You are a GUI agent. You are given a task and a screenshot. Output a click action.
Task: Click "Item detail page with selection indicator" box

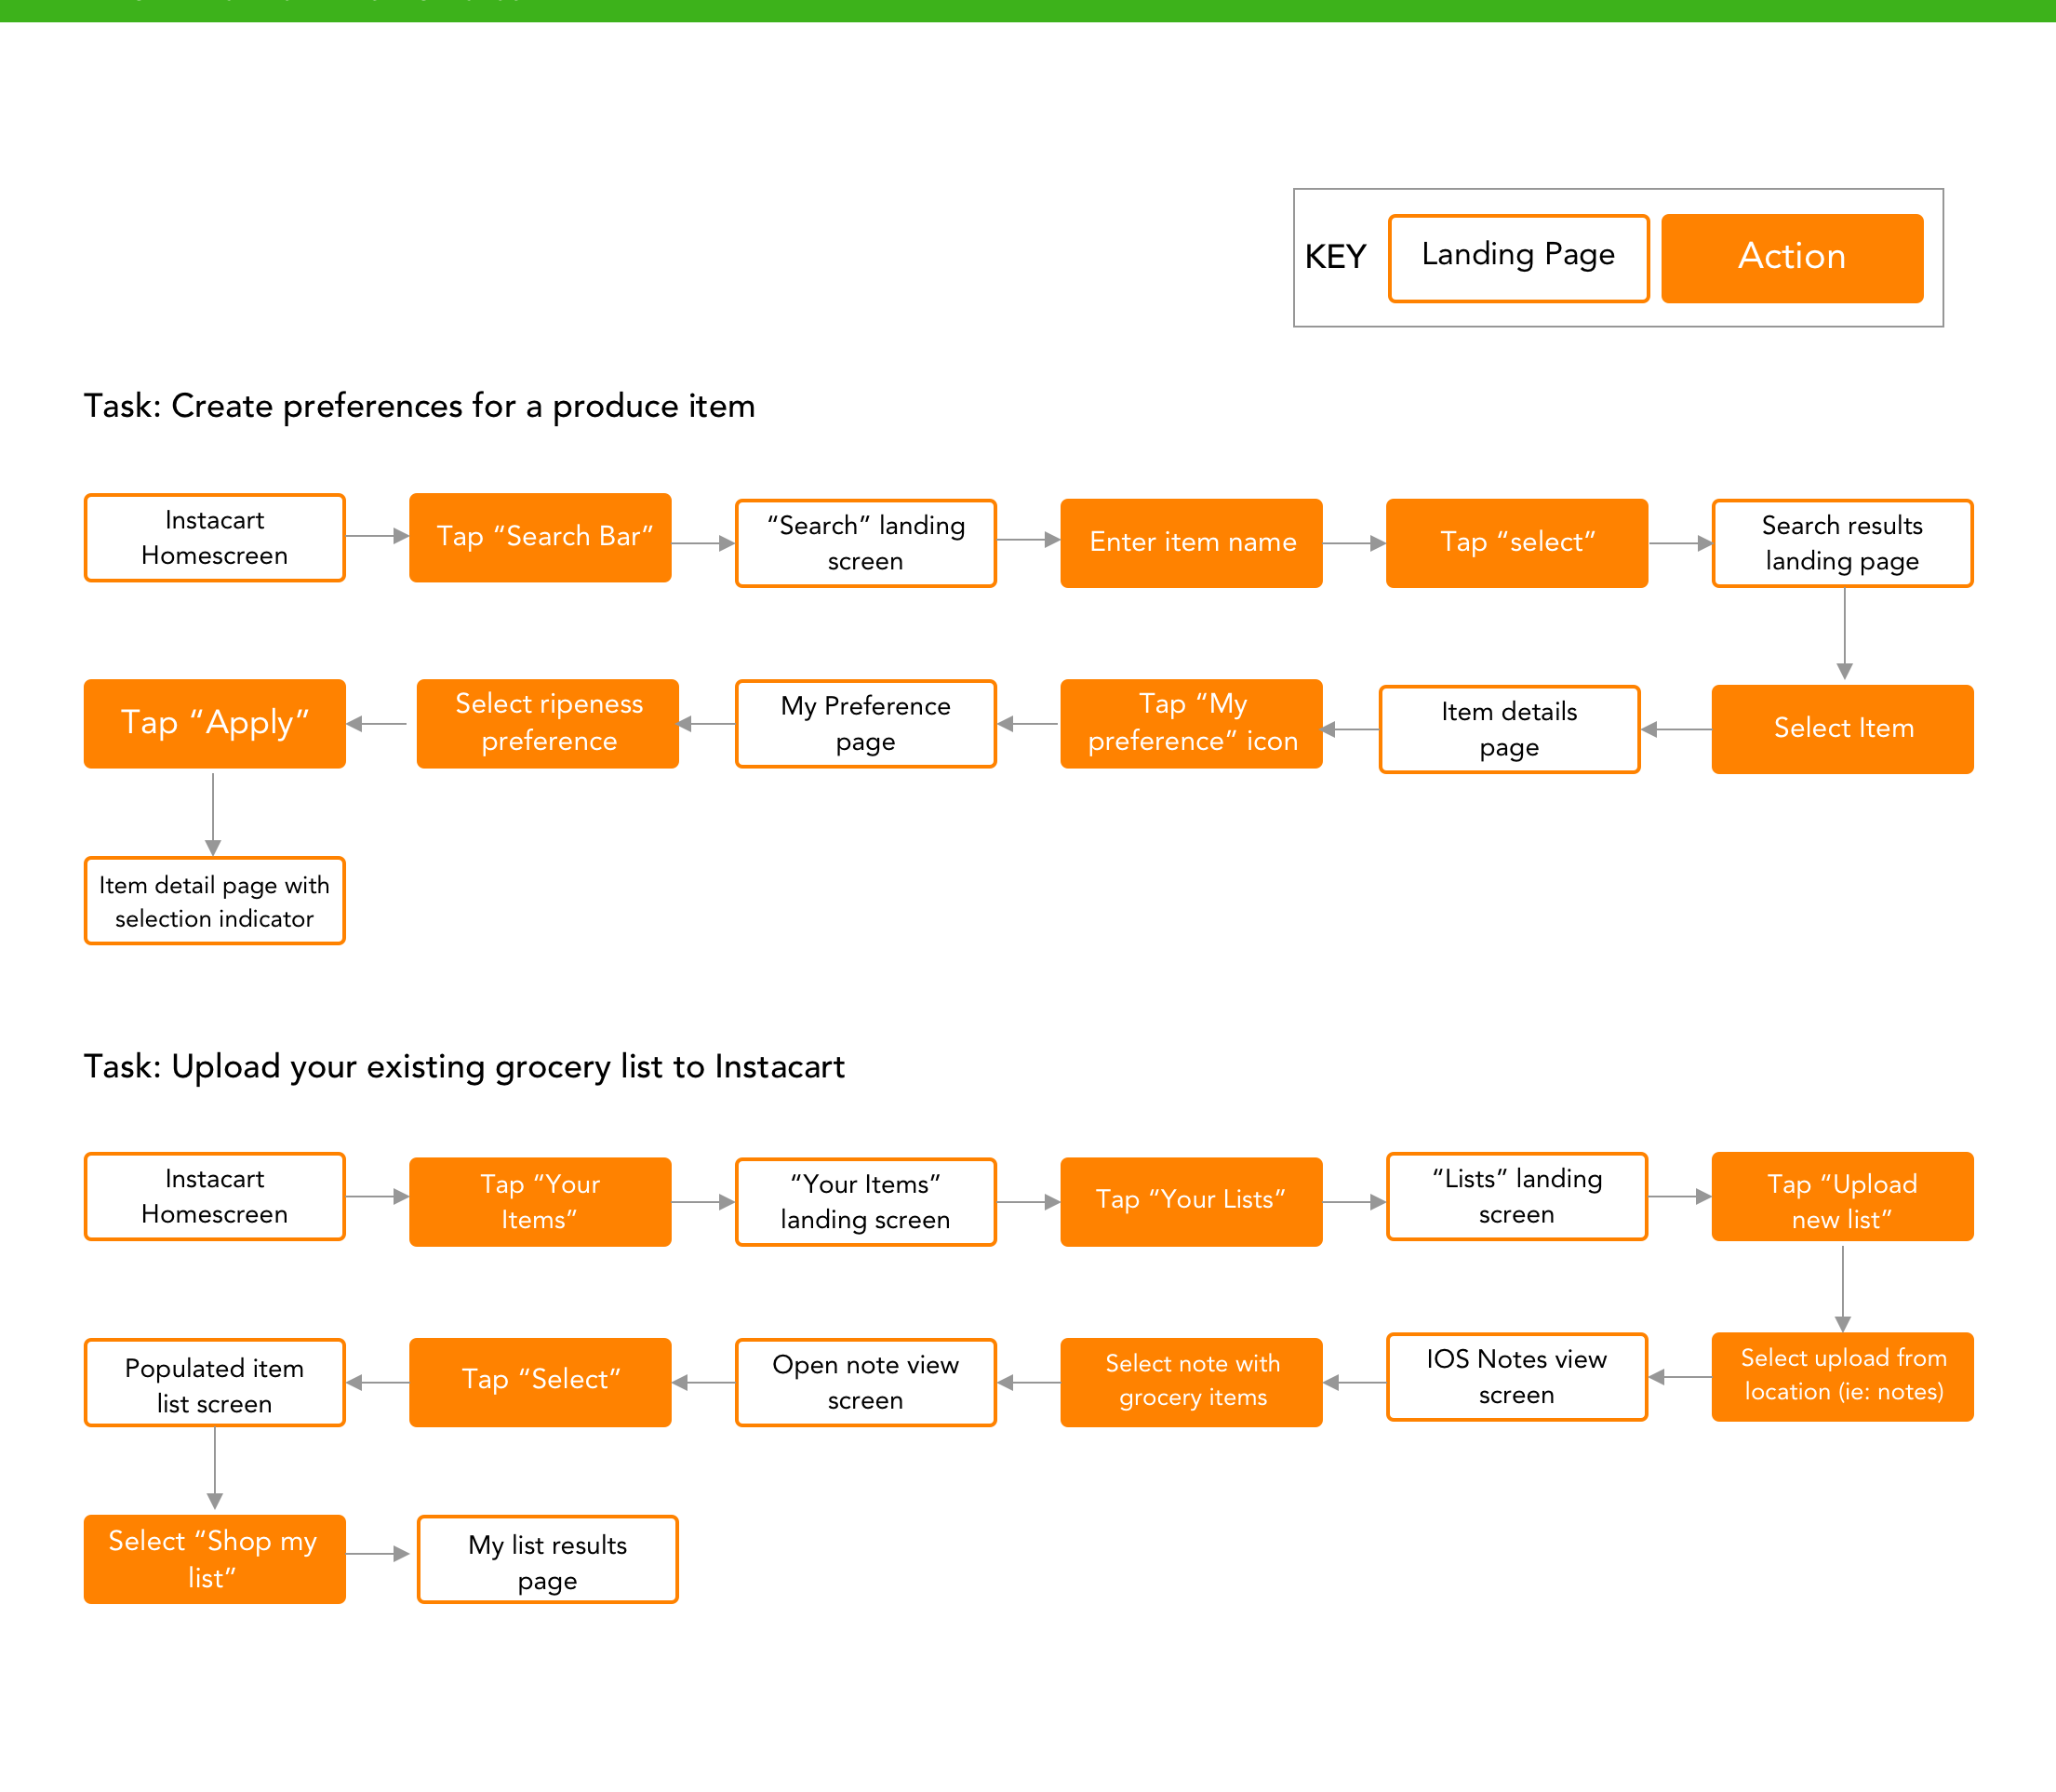click(x=215, y=900)
